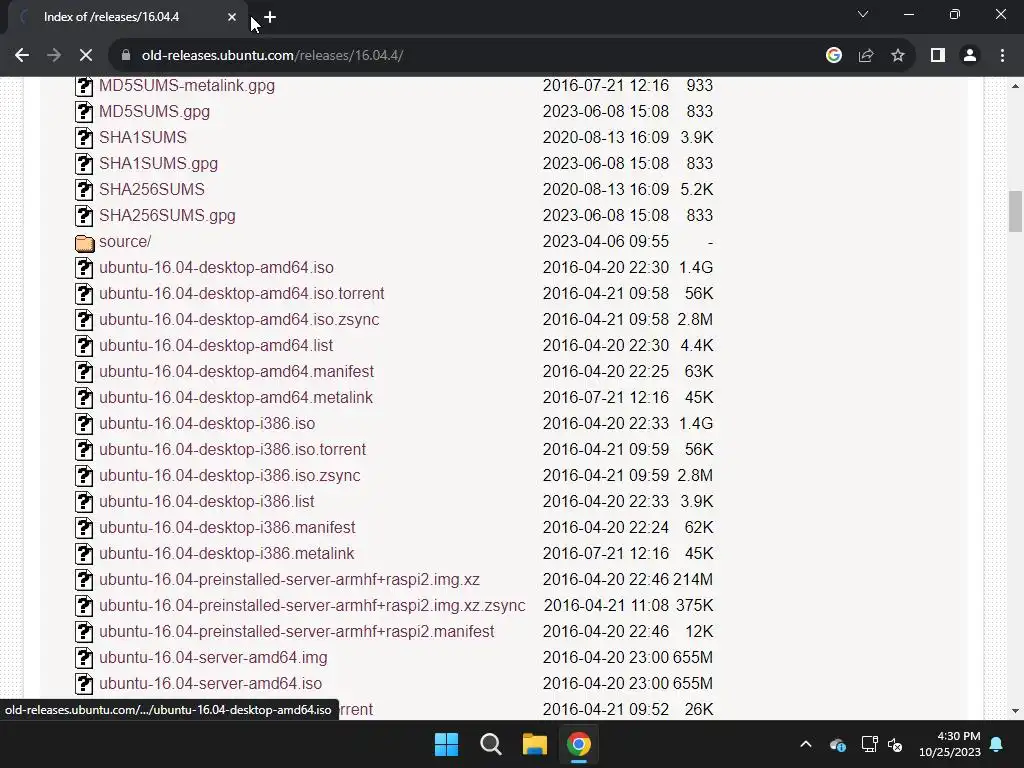This screenshot has height=768, width=1024.
Task: Show hidden system tray icons
Action: (806, 744)
